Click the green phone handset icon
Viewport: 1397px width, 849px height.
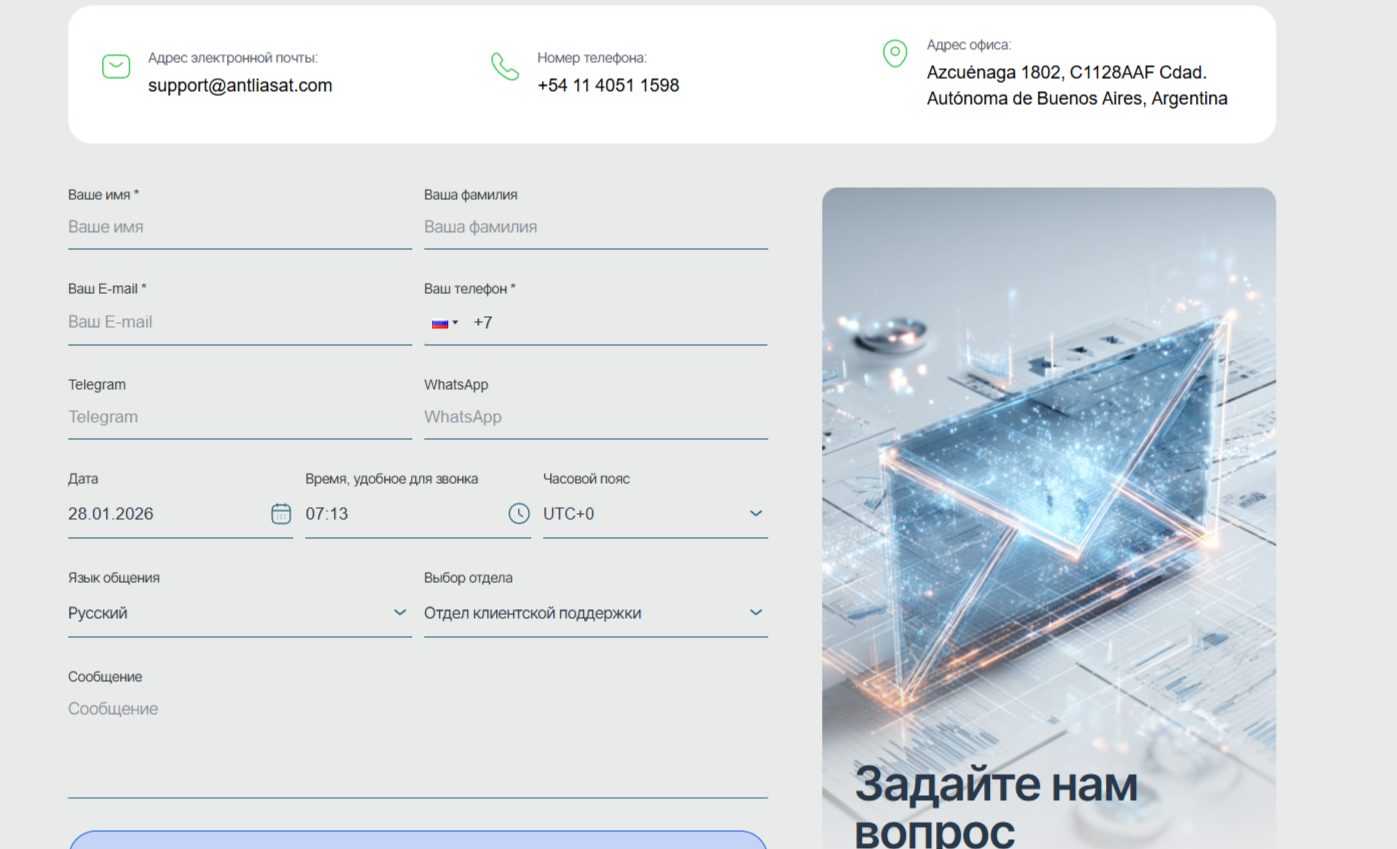(x=504, y=70)
